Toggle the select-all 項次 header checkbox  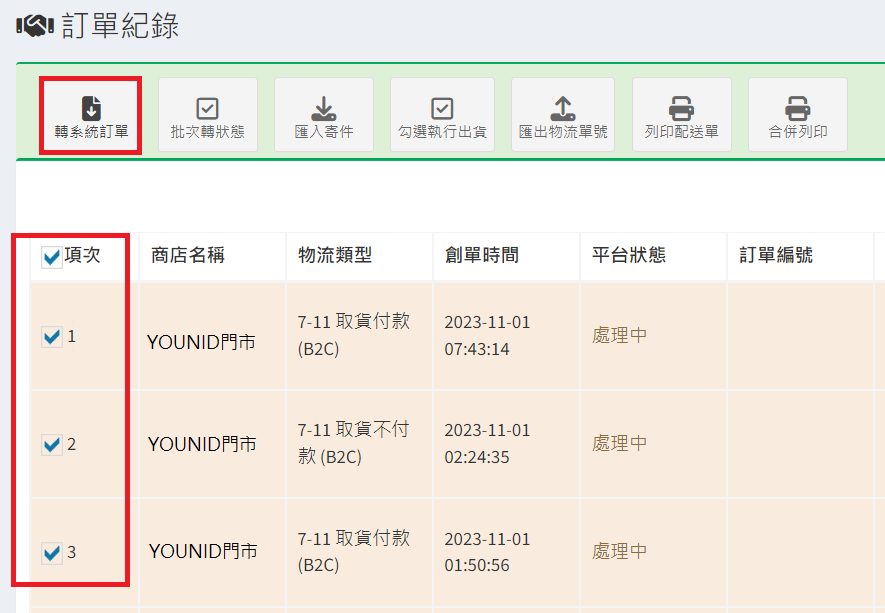pyautogui.click(x=52, y=258)
